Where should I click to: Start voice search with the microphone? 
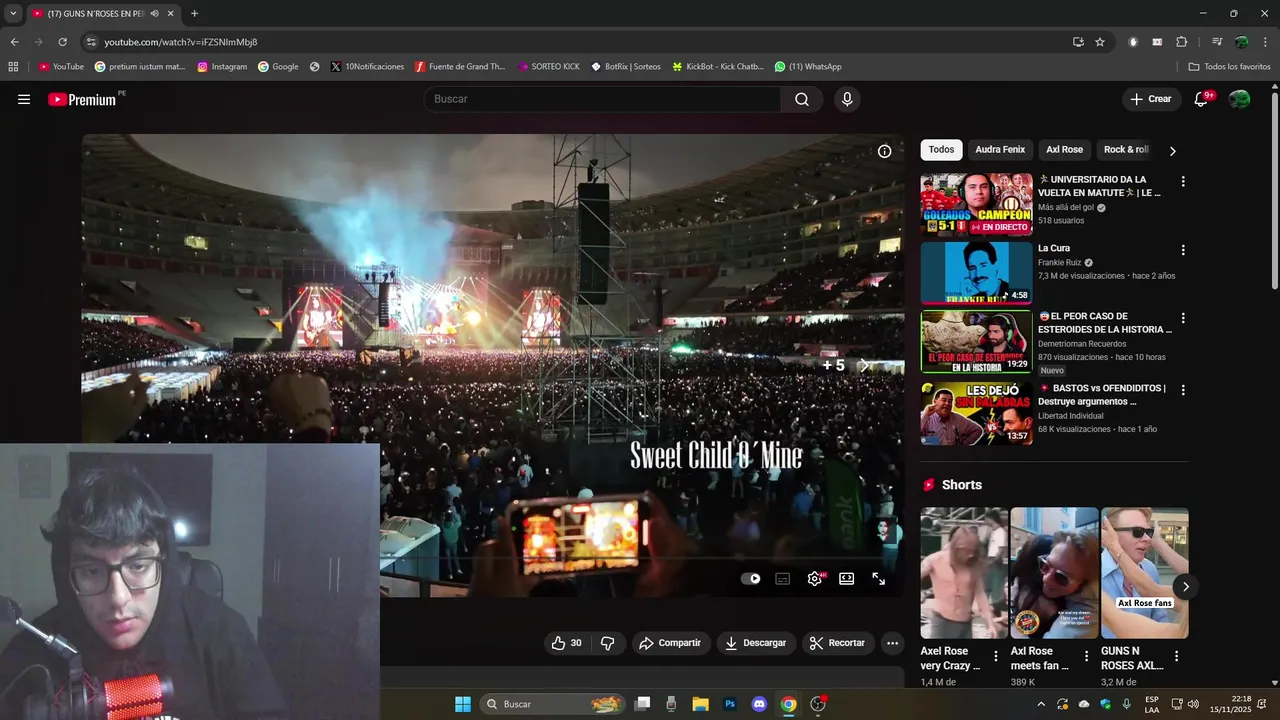[847, 99]
